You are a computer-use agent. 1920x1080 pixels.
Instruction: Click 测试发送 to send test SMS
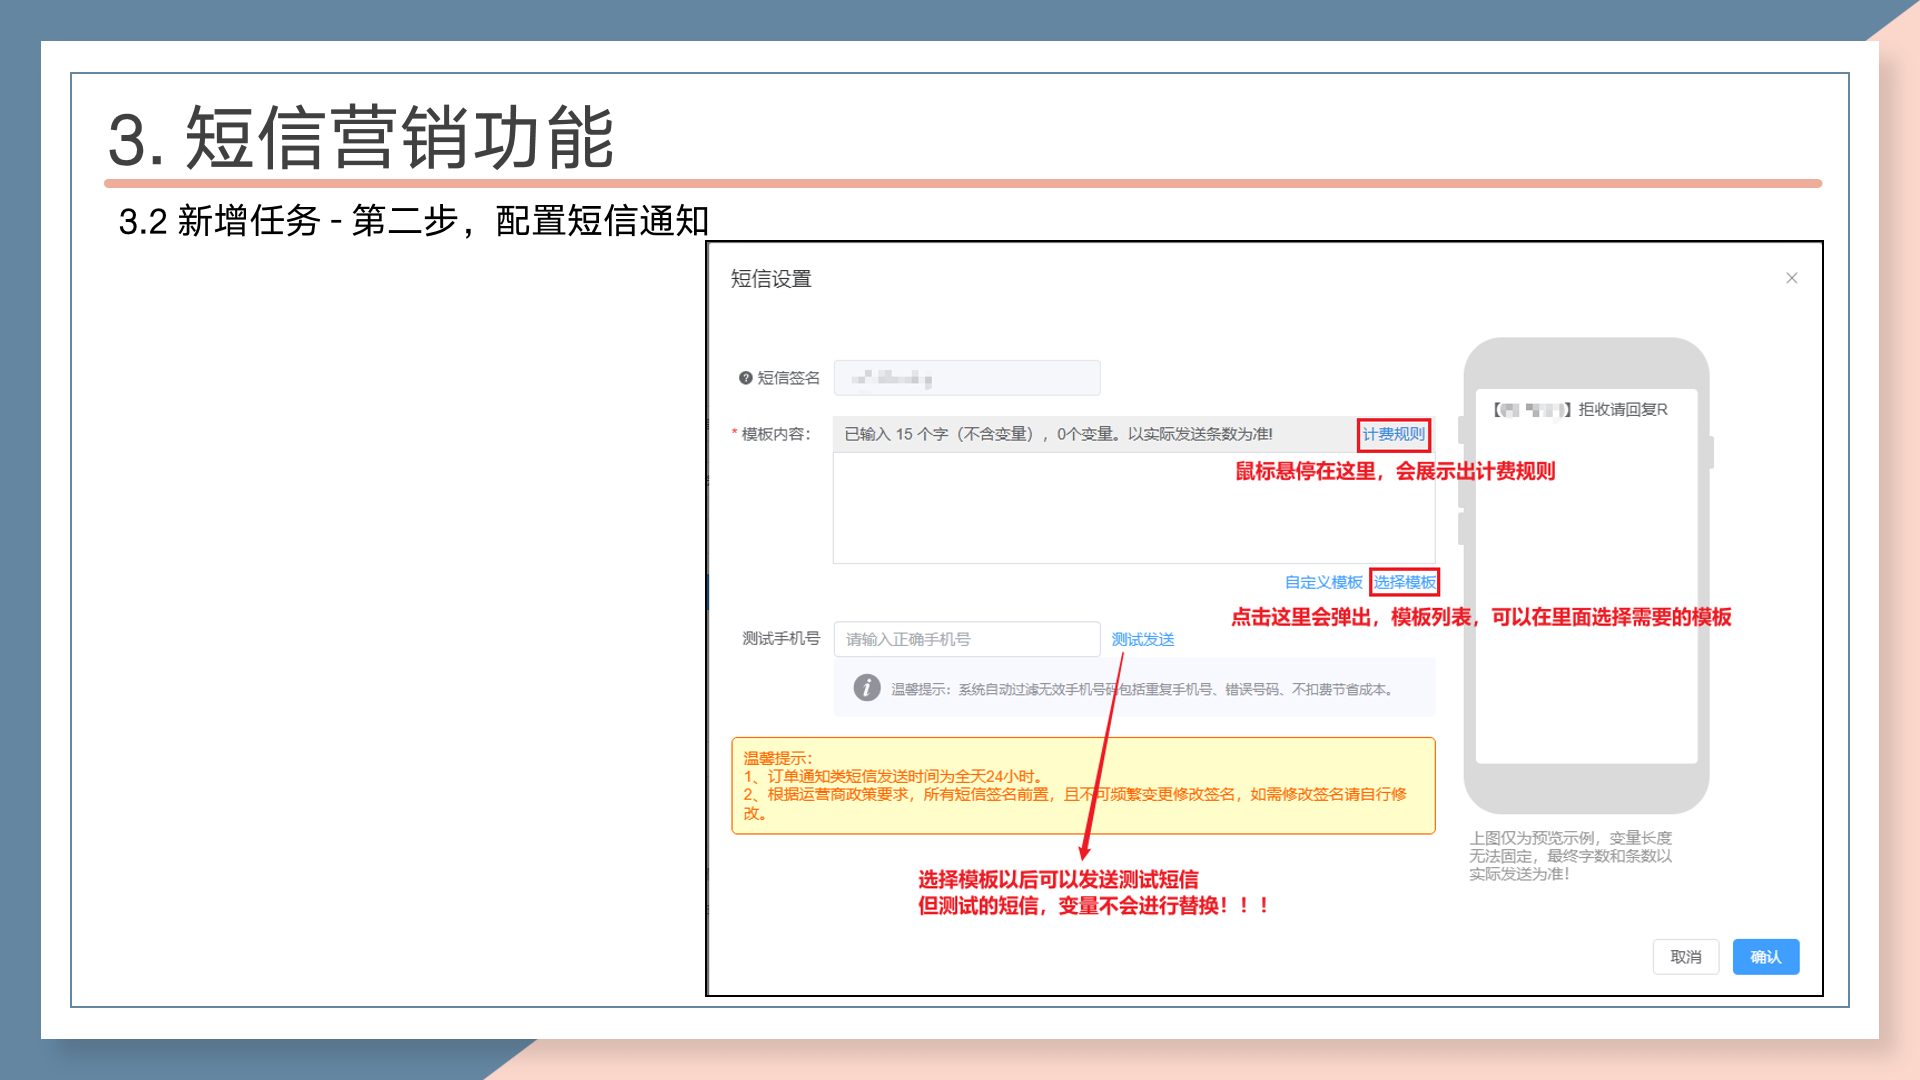point(1142,639)
